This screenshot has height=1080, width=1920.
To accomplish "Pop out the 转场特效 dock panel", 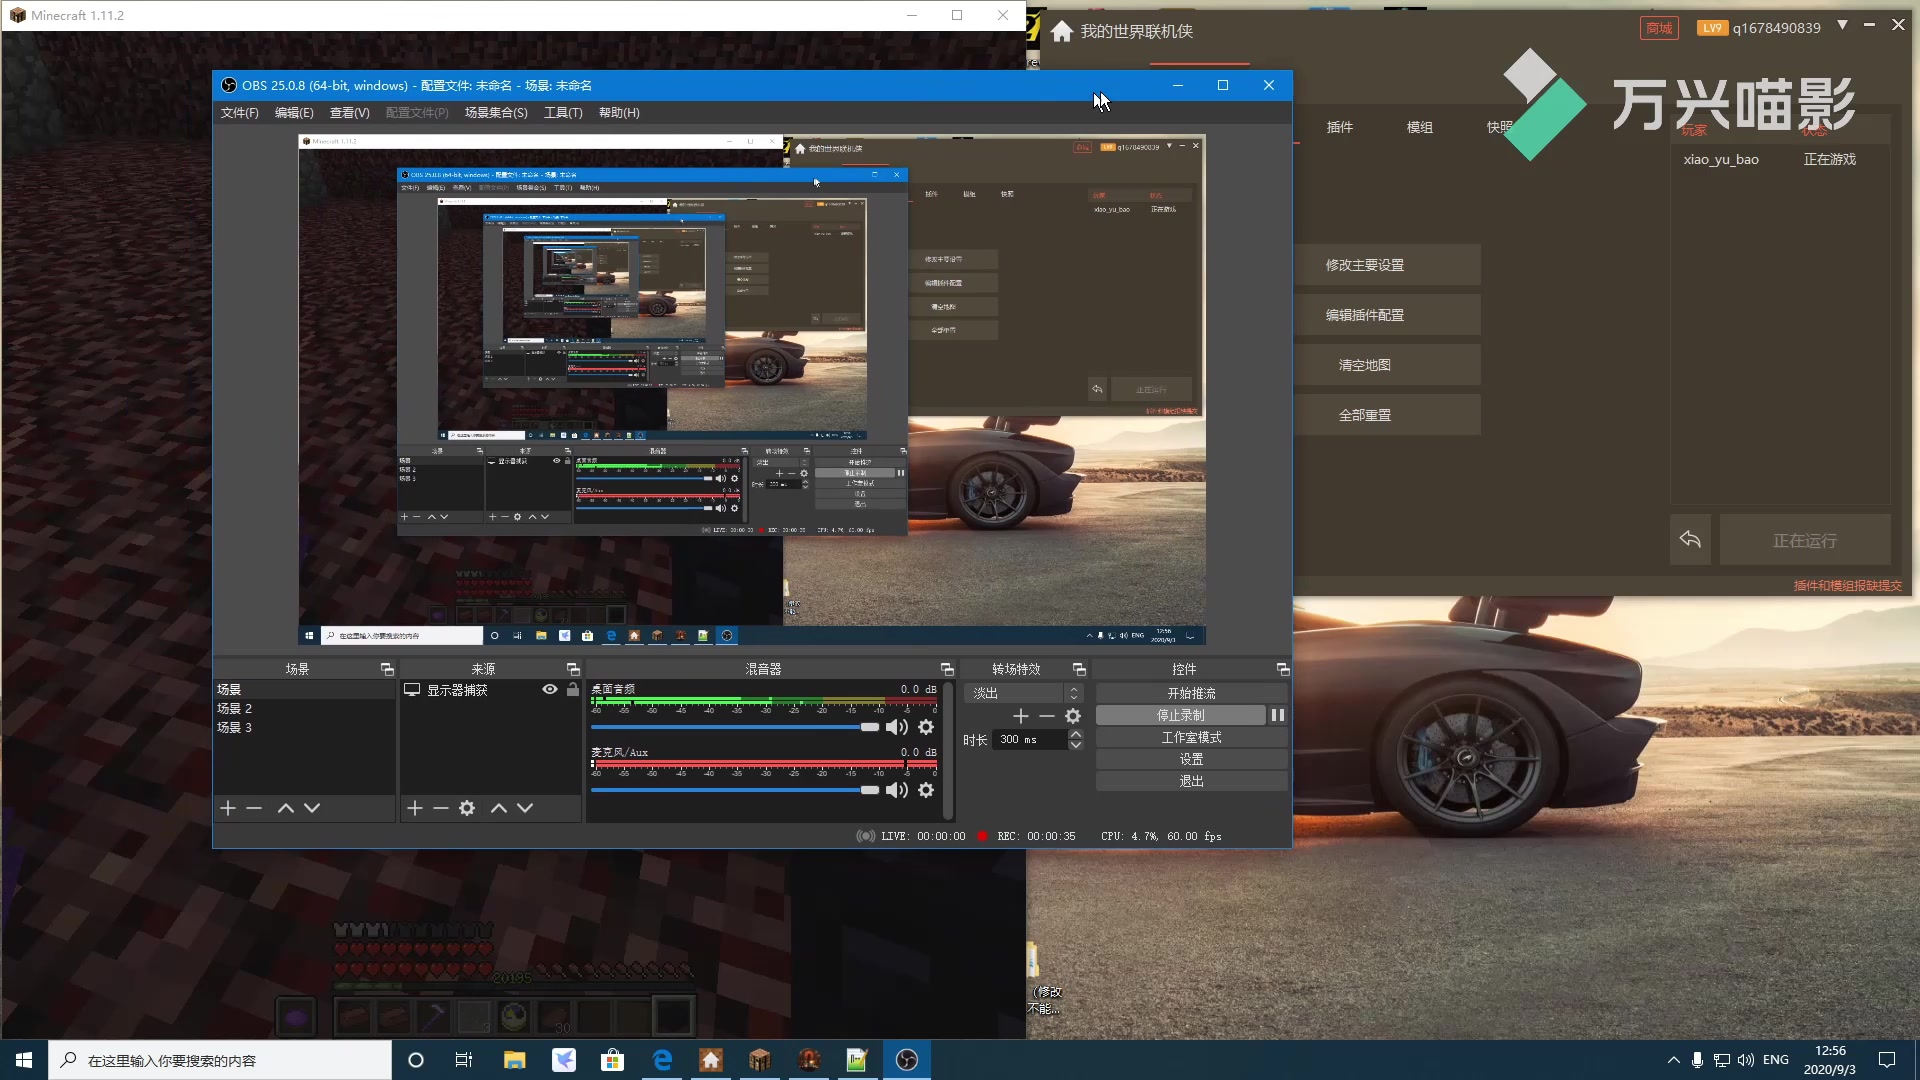I will coord(1079,669).
